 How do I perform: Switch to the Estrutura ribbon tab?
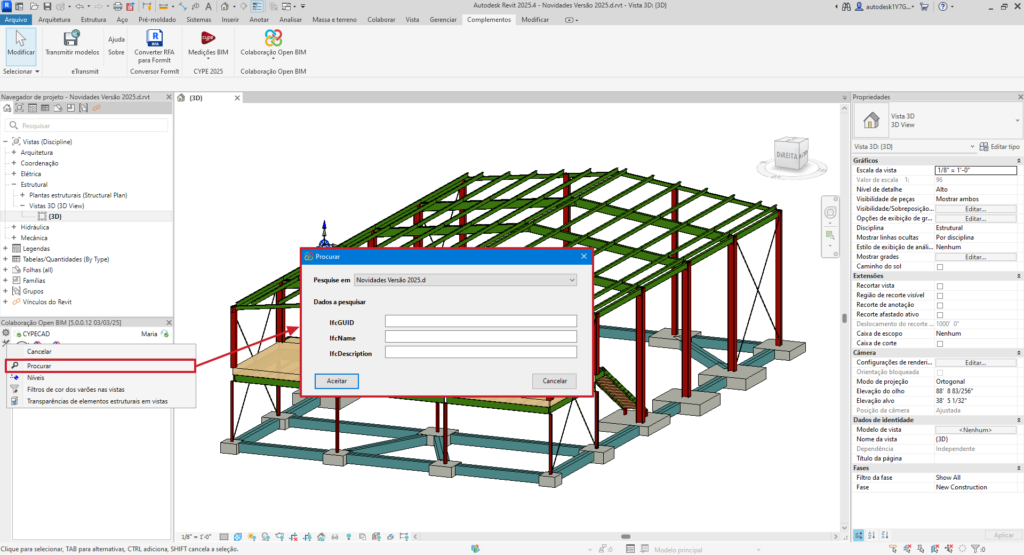[x=93, y=20]
